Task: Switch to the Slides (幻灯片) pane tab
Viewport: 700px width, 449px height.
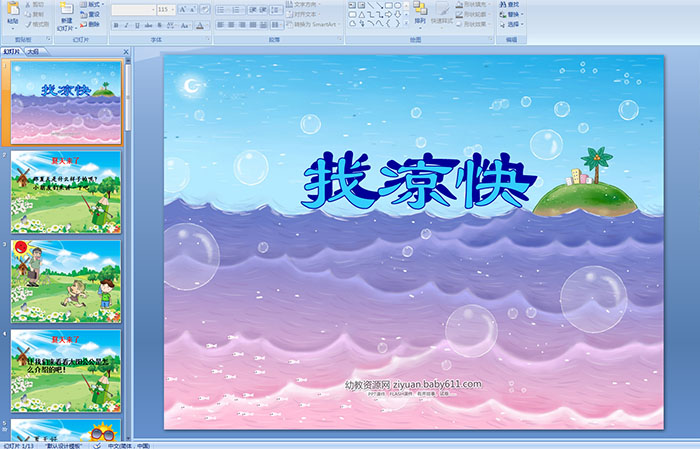Action: tap(12, 52)
